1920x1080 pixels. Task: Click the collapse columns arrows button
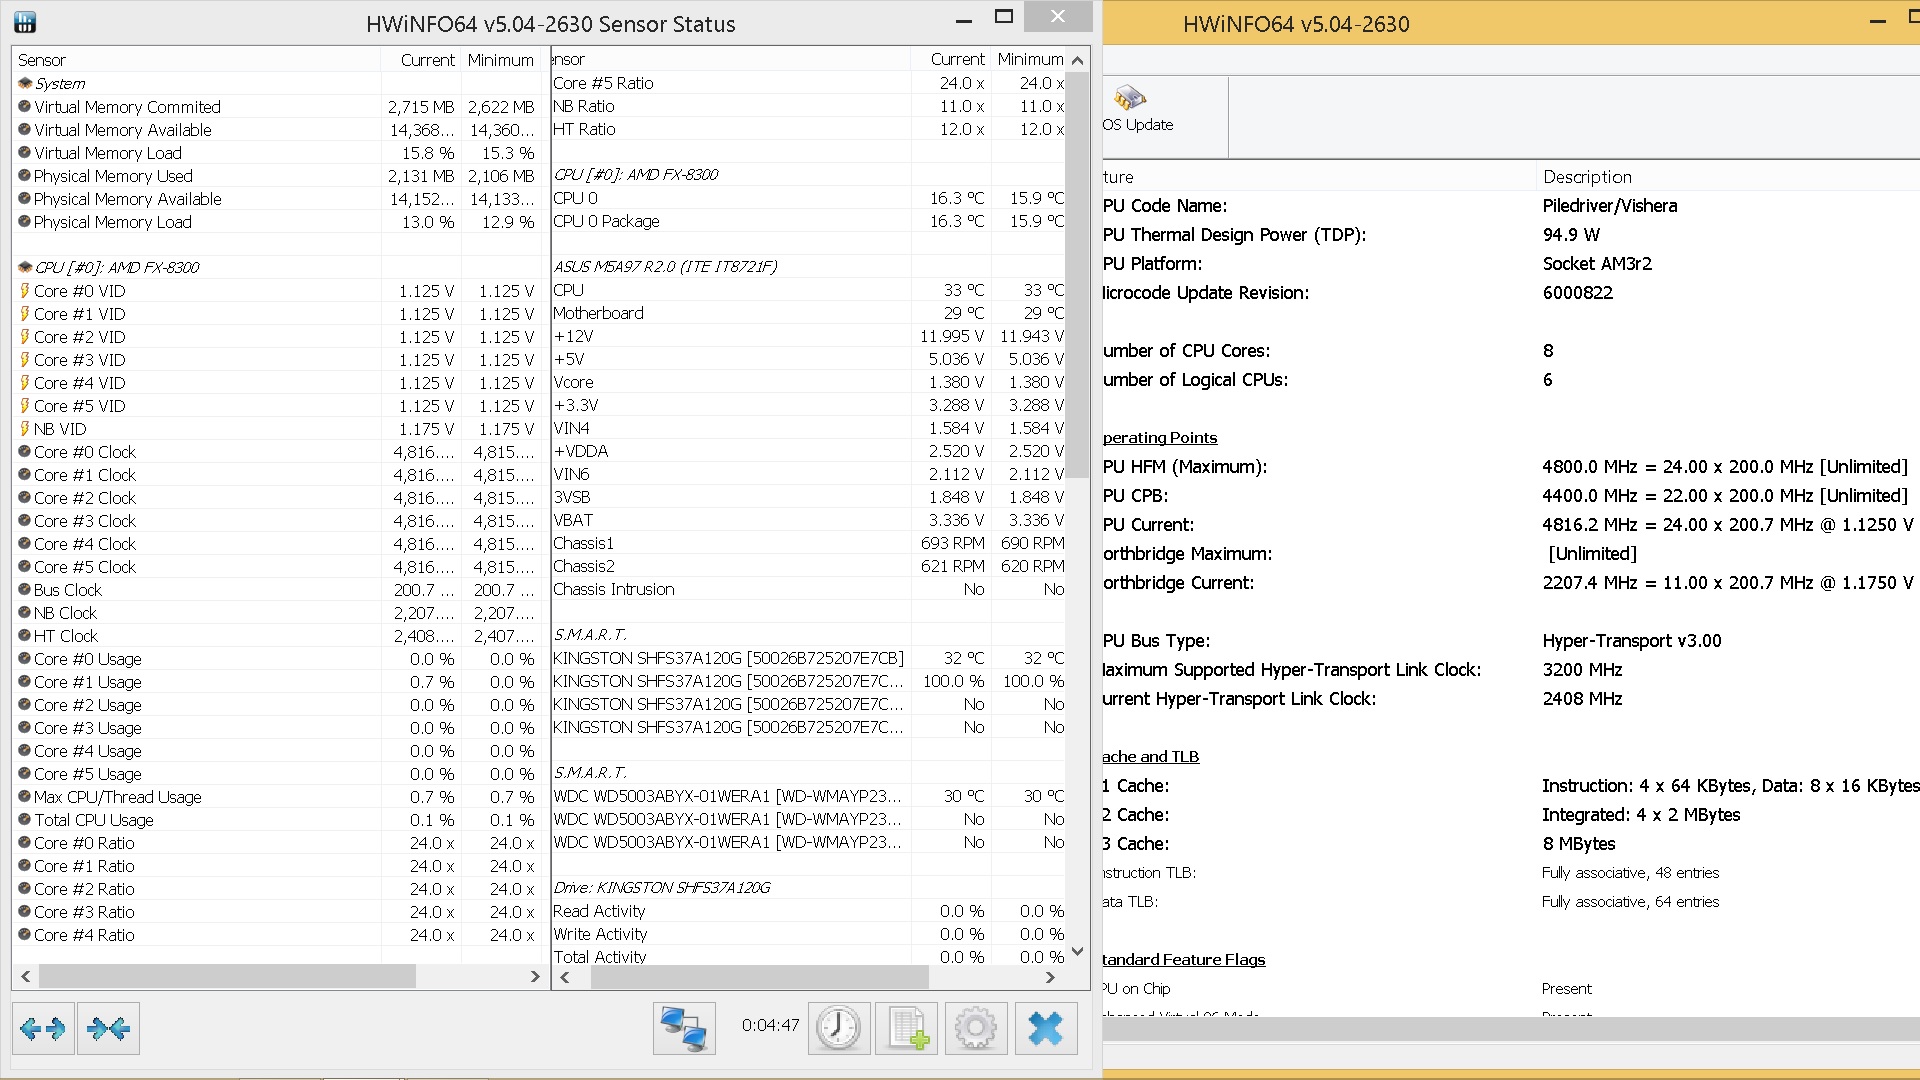(x=108, y=1028)
